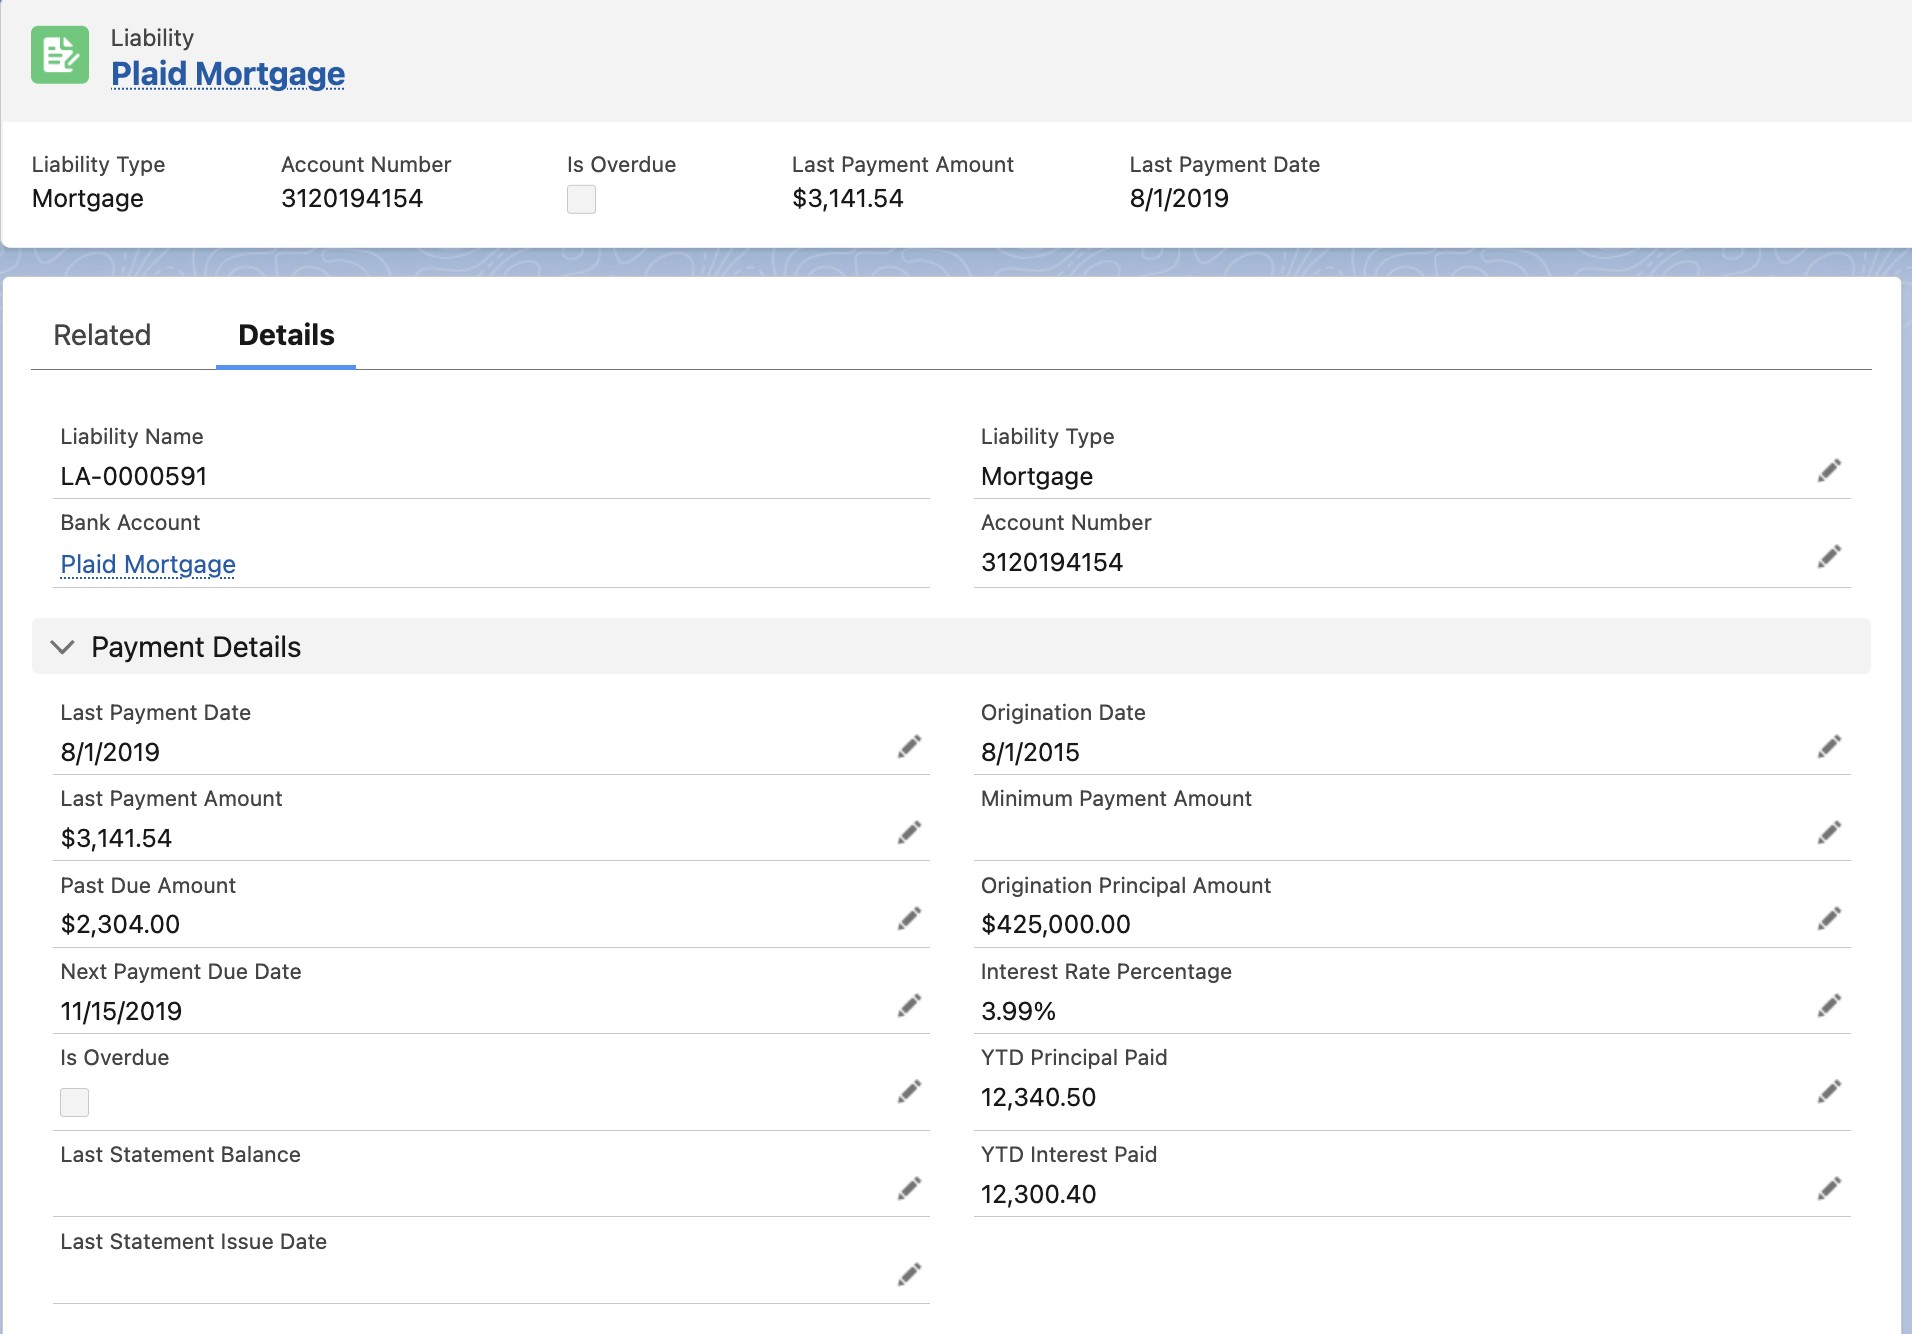Click header Last Payment Date 8/1/2019
Viewport: 1912px width, 1334px height.
[1179, 198]
